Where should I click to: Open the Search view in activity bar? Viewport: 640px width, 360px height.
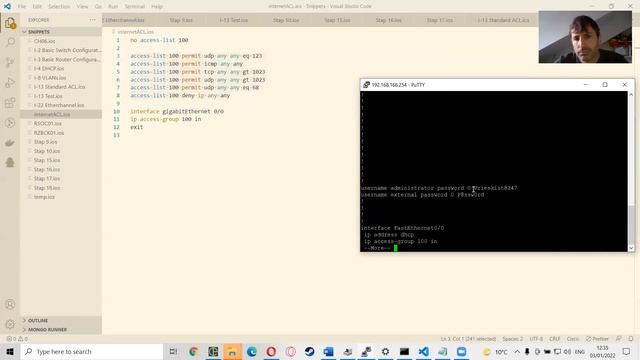[10, 42]
